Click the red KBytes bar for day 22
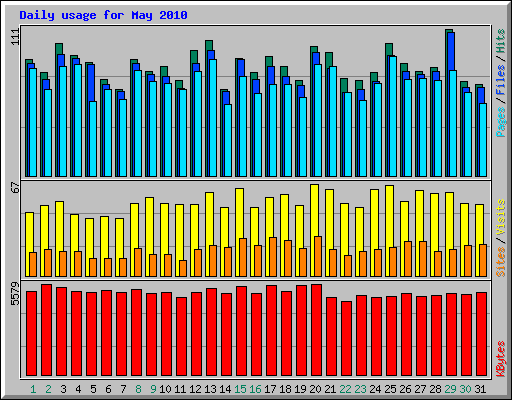The width and height of the screenshot is (512, 400). [347, 339]
